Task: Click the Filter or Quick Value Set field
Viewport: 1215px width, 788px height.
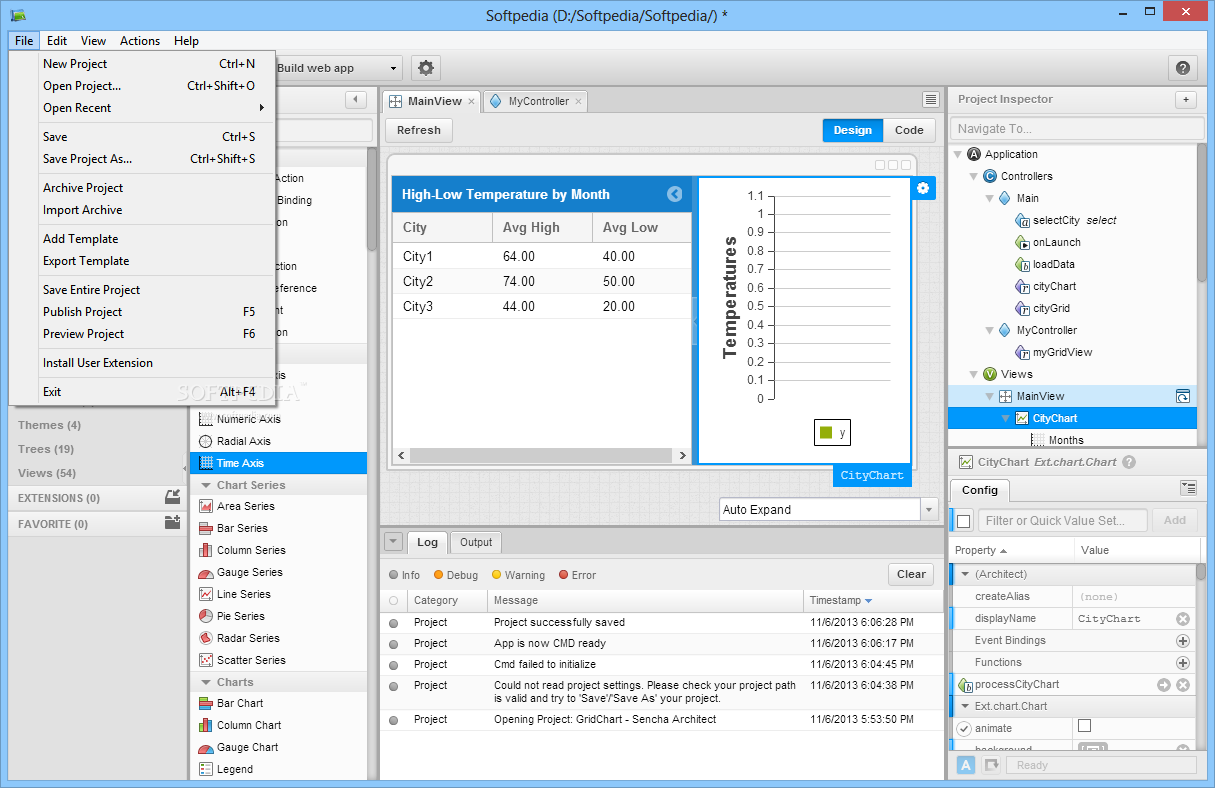Action: [1063, 520]
